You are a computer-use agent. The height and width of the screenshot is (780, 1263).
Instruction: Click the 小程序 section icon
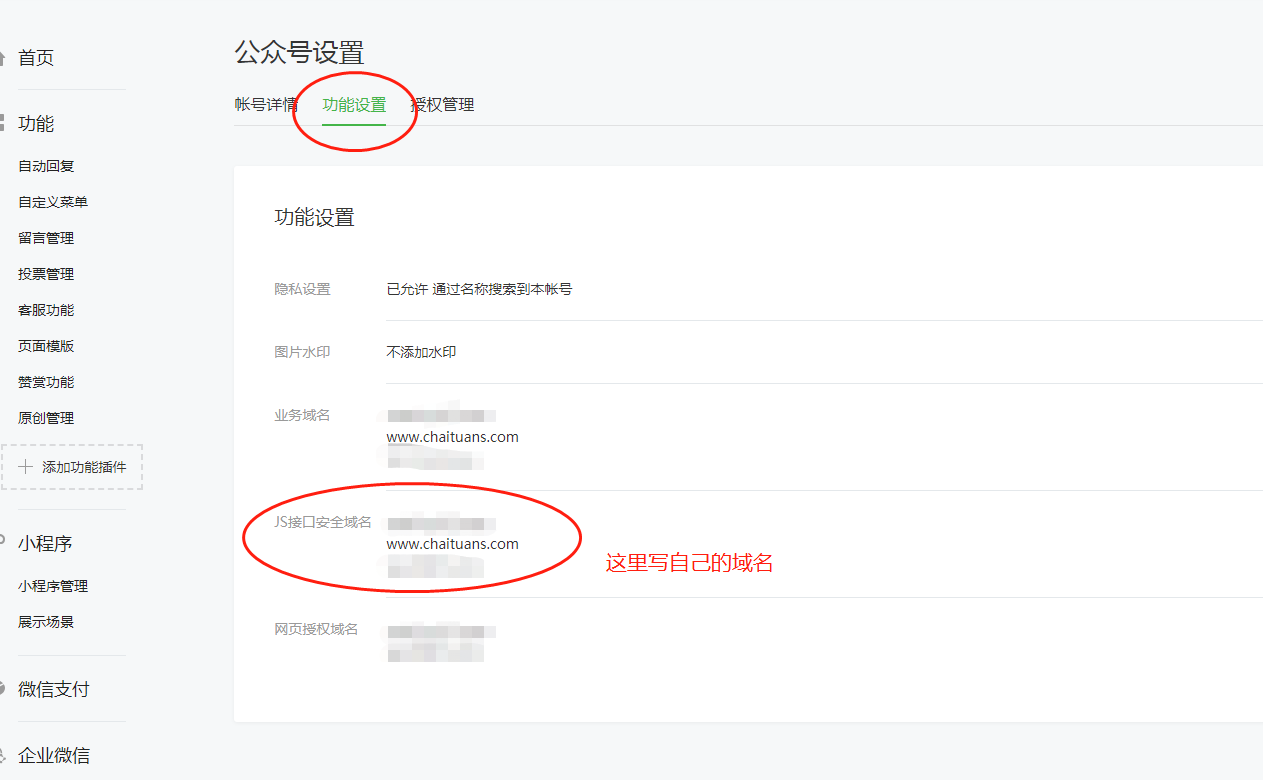pyautogui.click(x=3, y=542)
